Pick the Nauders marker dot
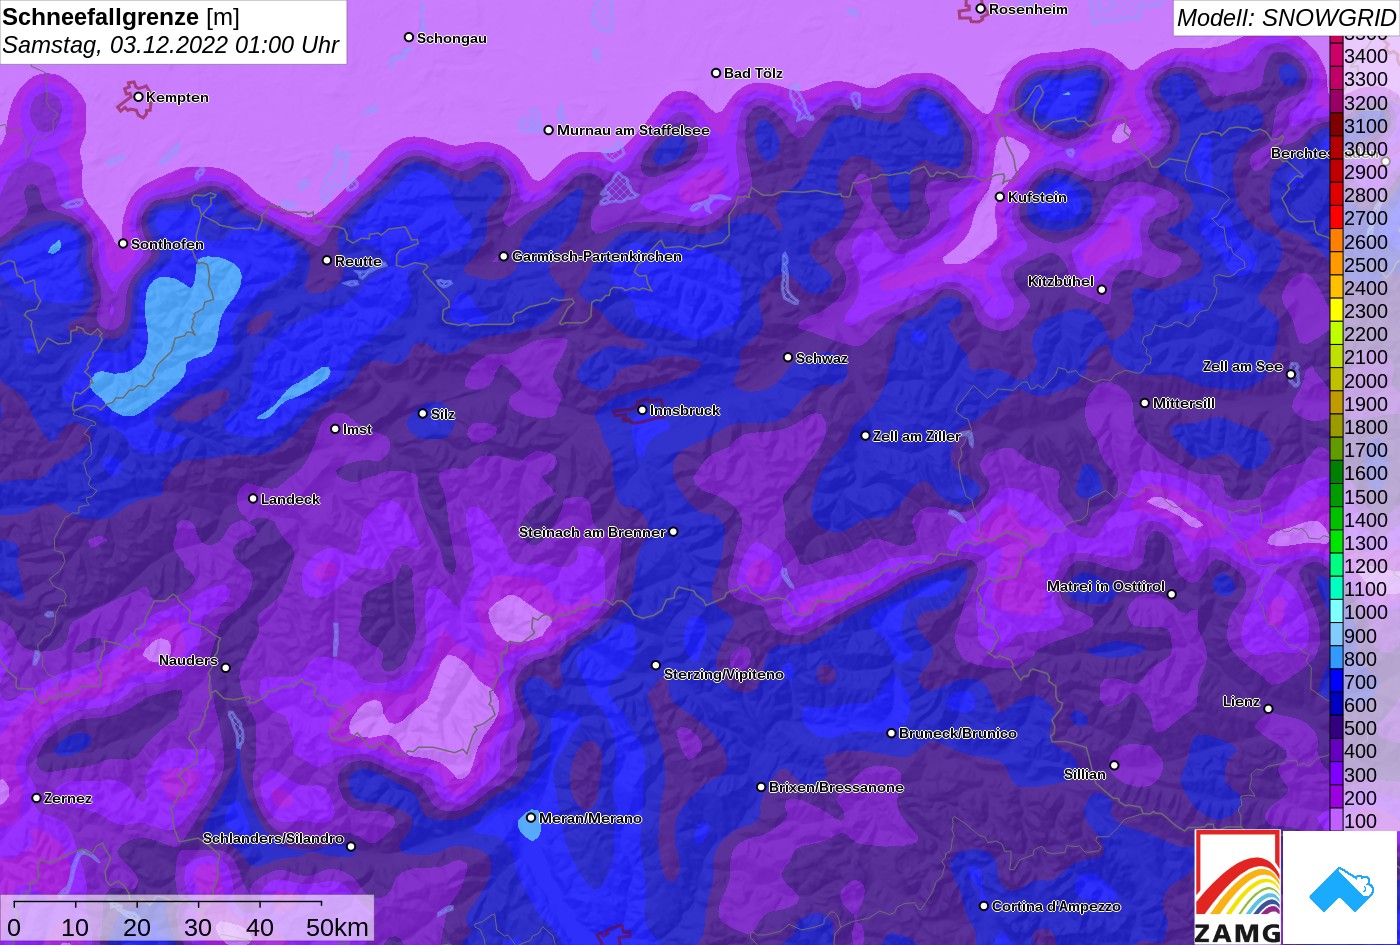 226,668
